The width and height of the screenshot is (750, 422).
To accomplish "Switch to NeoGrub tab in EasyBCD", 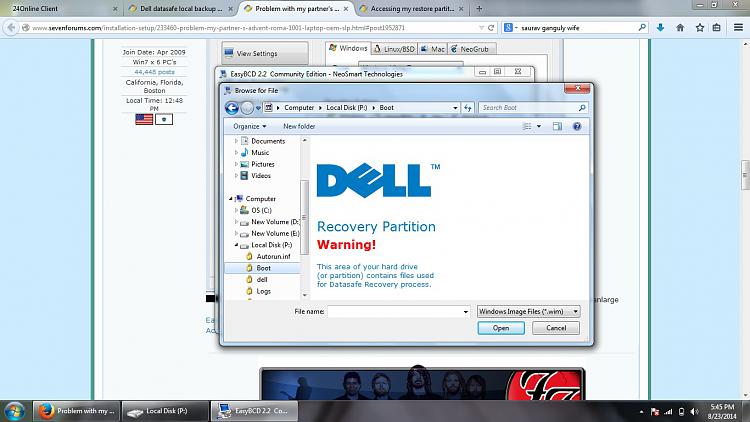I will [470, 49].
